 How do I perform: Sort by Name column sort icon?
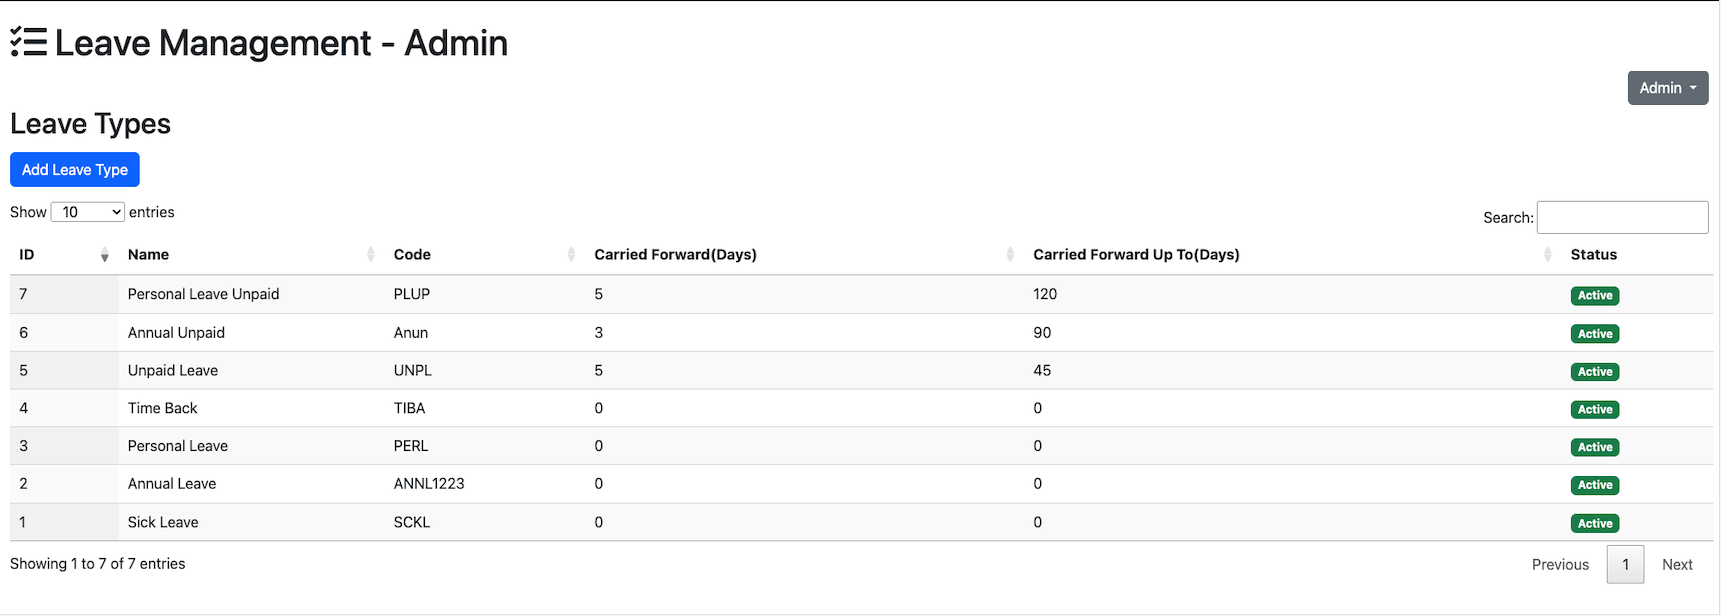pos(371,255)
